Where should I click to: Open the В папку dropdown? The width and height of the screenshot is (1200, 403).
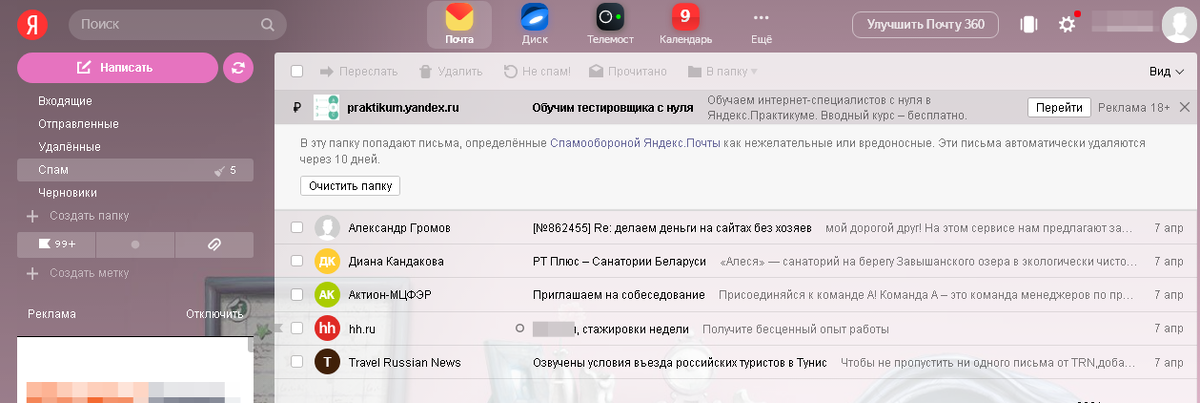[722, 71]
